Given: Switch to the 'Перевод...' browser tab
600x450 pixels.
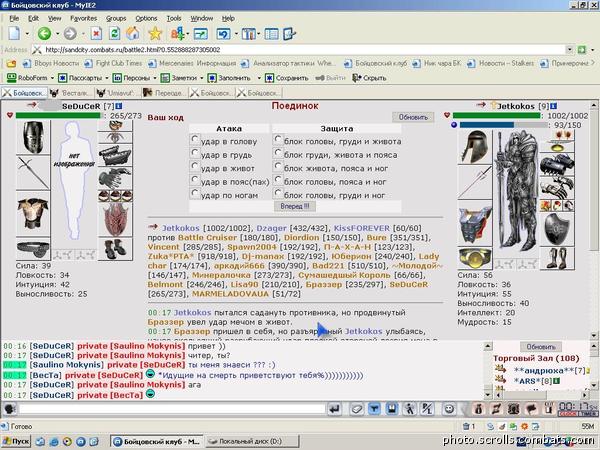Looking at the screenshot, I should (165, 93).
